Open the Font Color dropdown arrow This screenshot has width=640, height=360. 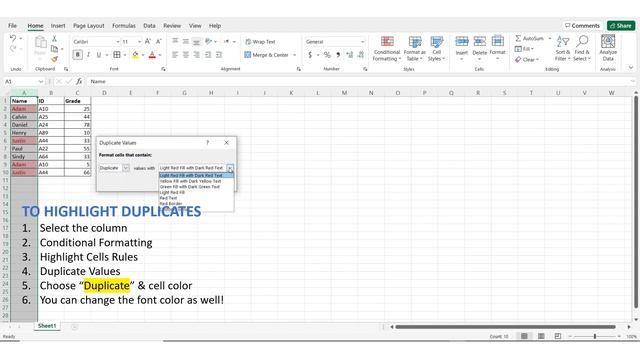pyautogui.click(x=160, y=55)
